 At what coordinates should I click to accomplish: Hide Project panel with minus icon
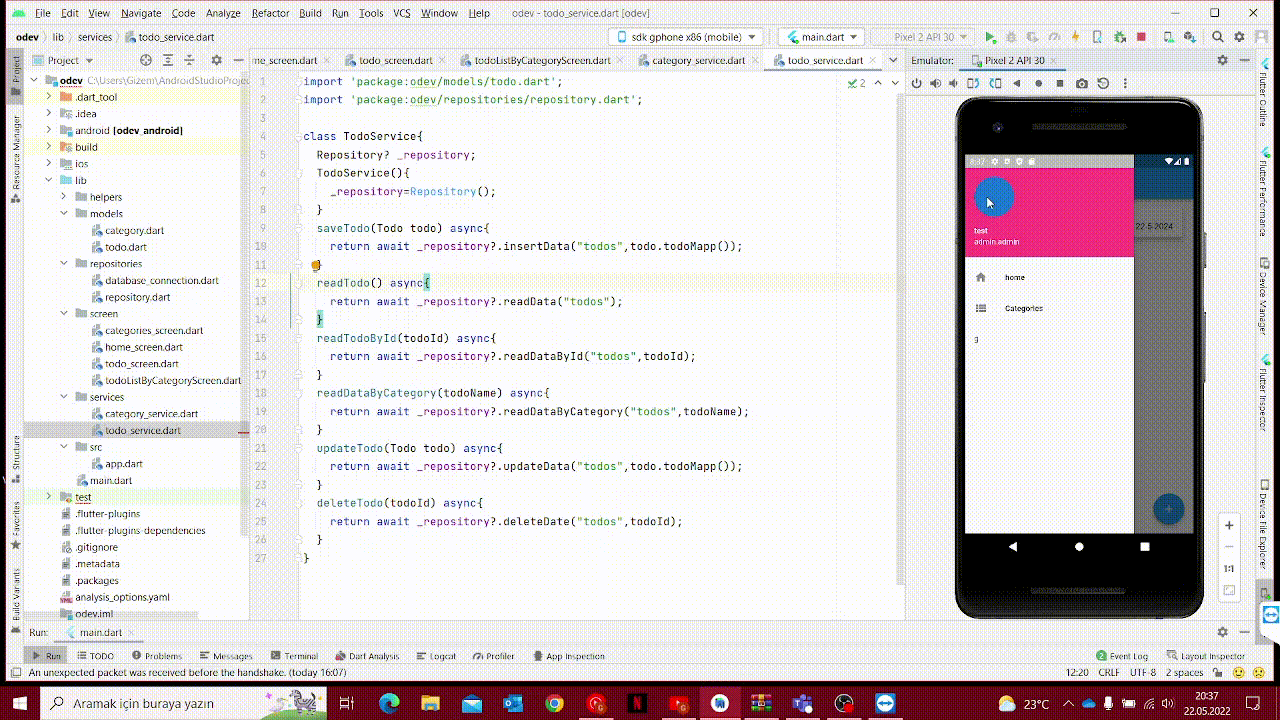click(x=238, y=61)
